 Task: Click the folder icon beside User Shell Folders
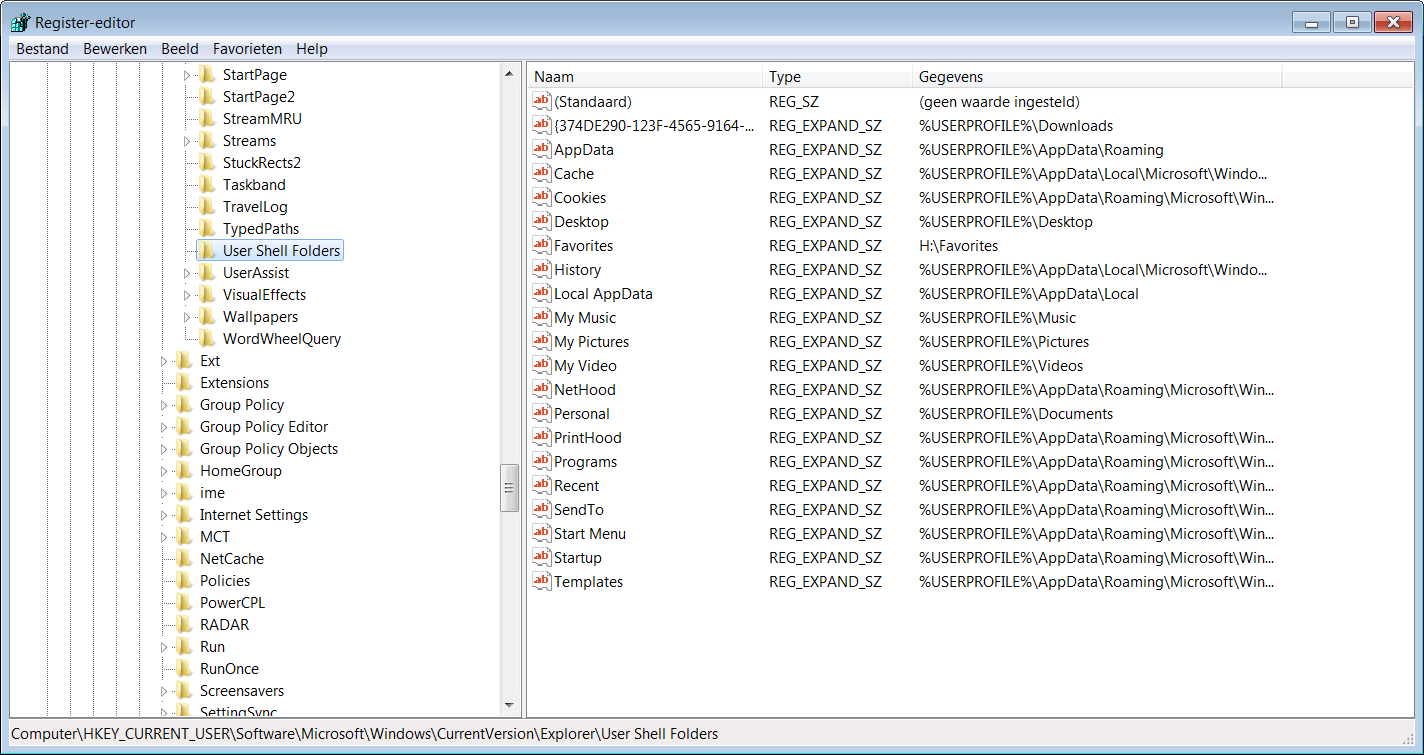(207, 251)
